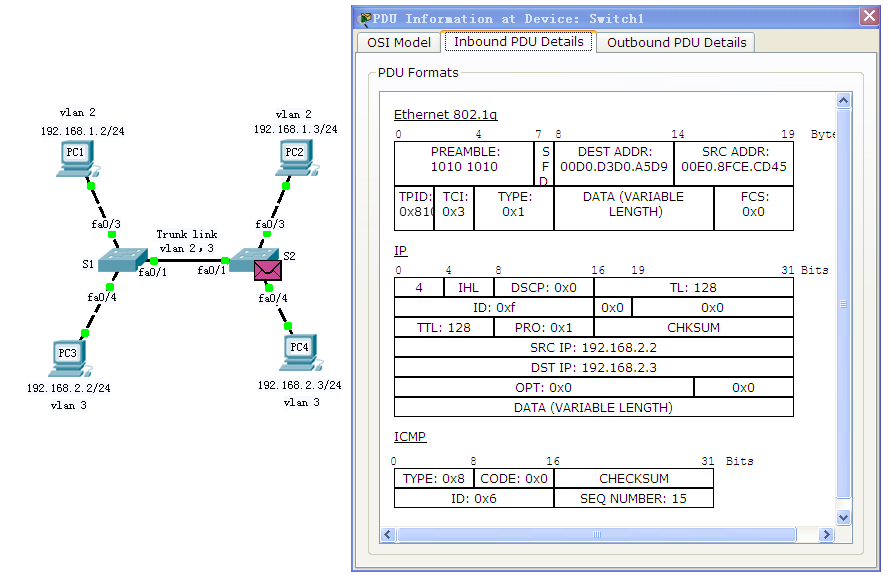Select the PC3 computer icon
Screen dimensions: 889x575
point(70,359)
